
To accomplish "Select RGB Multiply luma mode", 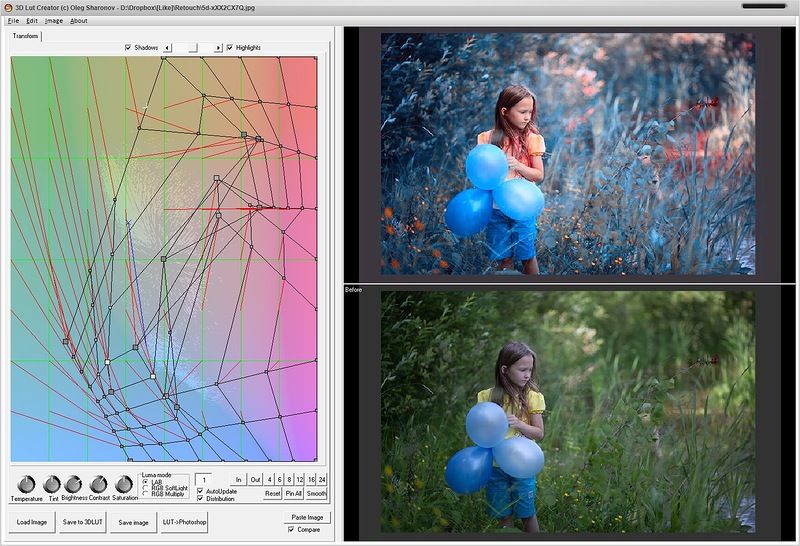I will click(145, 494).
